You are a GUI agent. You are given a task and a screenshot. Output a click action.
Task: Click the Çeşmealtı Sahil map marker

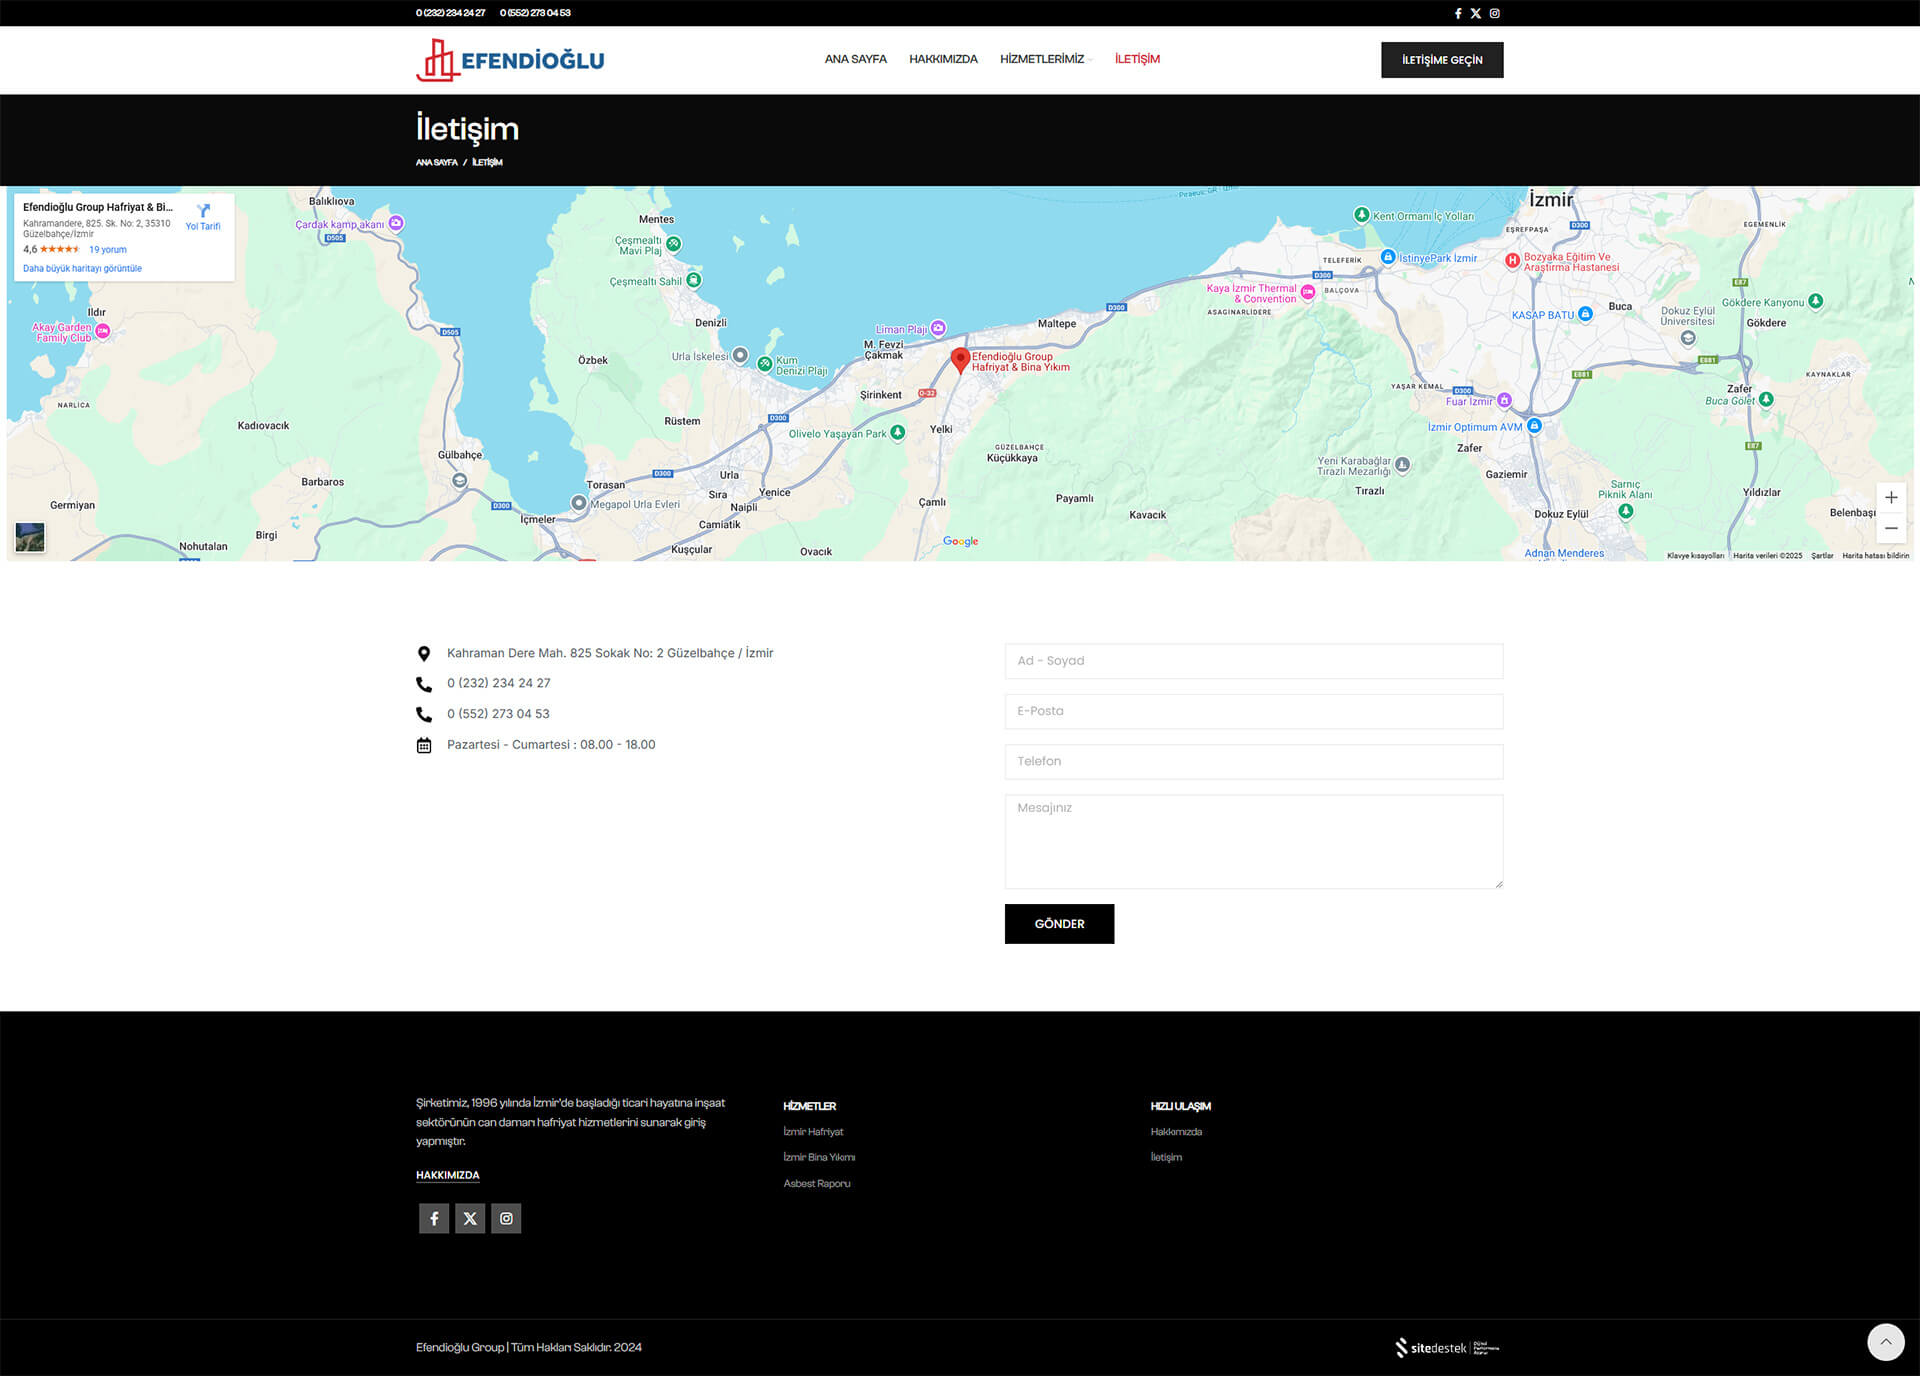point(694,280)
